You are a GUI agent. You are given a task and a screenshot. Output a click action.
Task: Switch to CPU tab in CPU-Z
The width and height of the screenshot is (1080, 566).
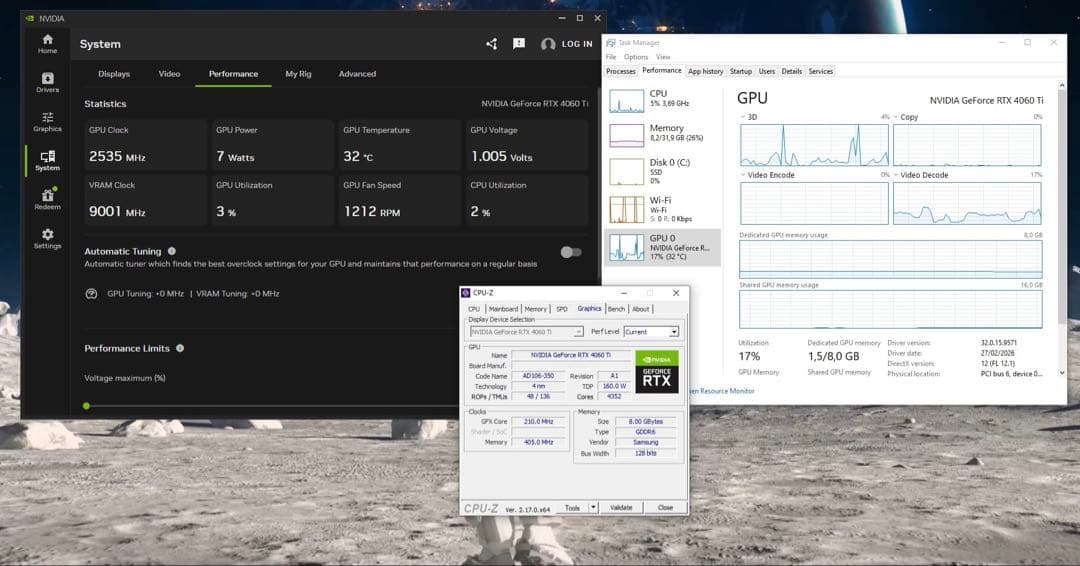coord(474,309)
